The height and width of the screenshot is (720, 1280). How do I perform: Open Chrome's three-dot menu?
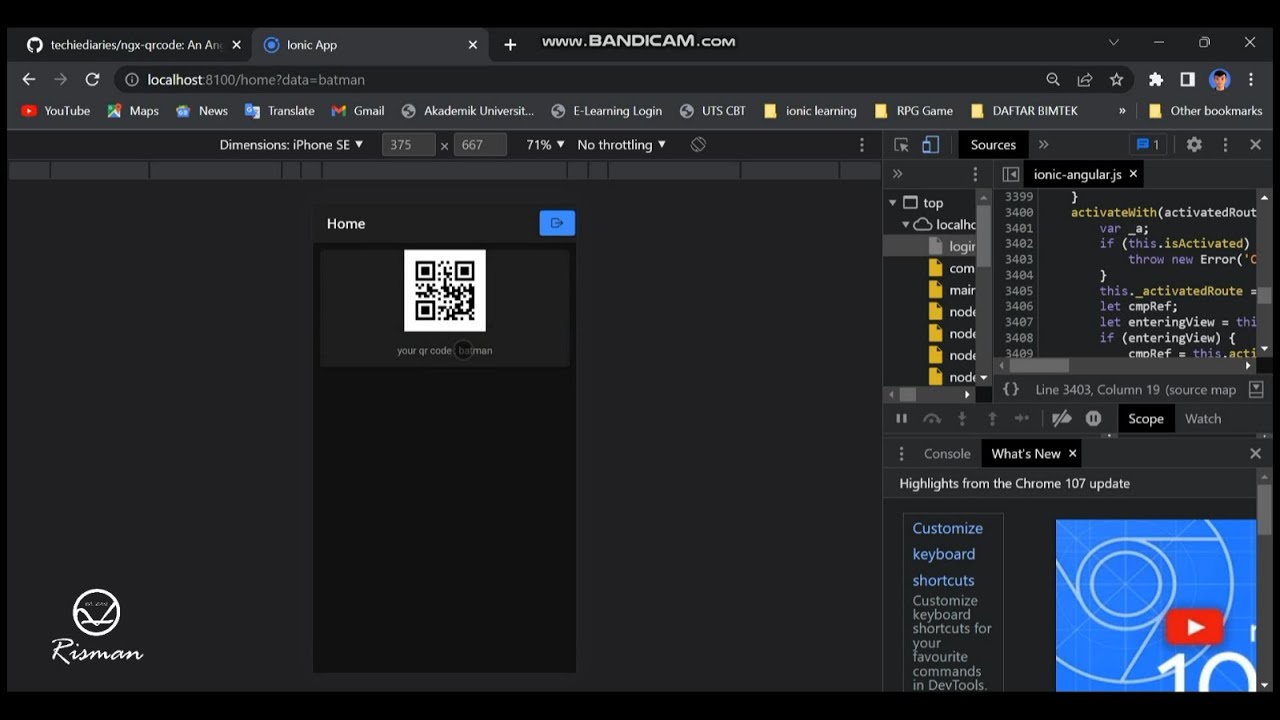(1251, 80)
